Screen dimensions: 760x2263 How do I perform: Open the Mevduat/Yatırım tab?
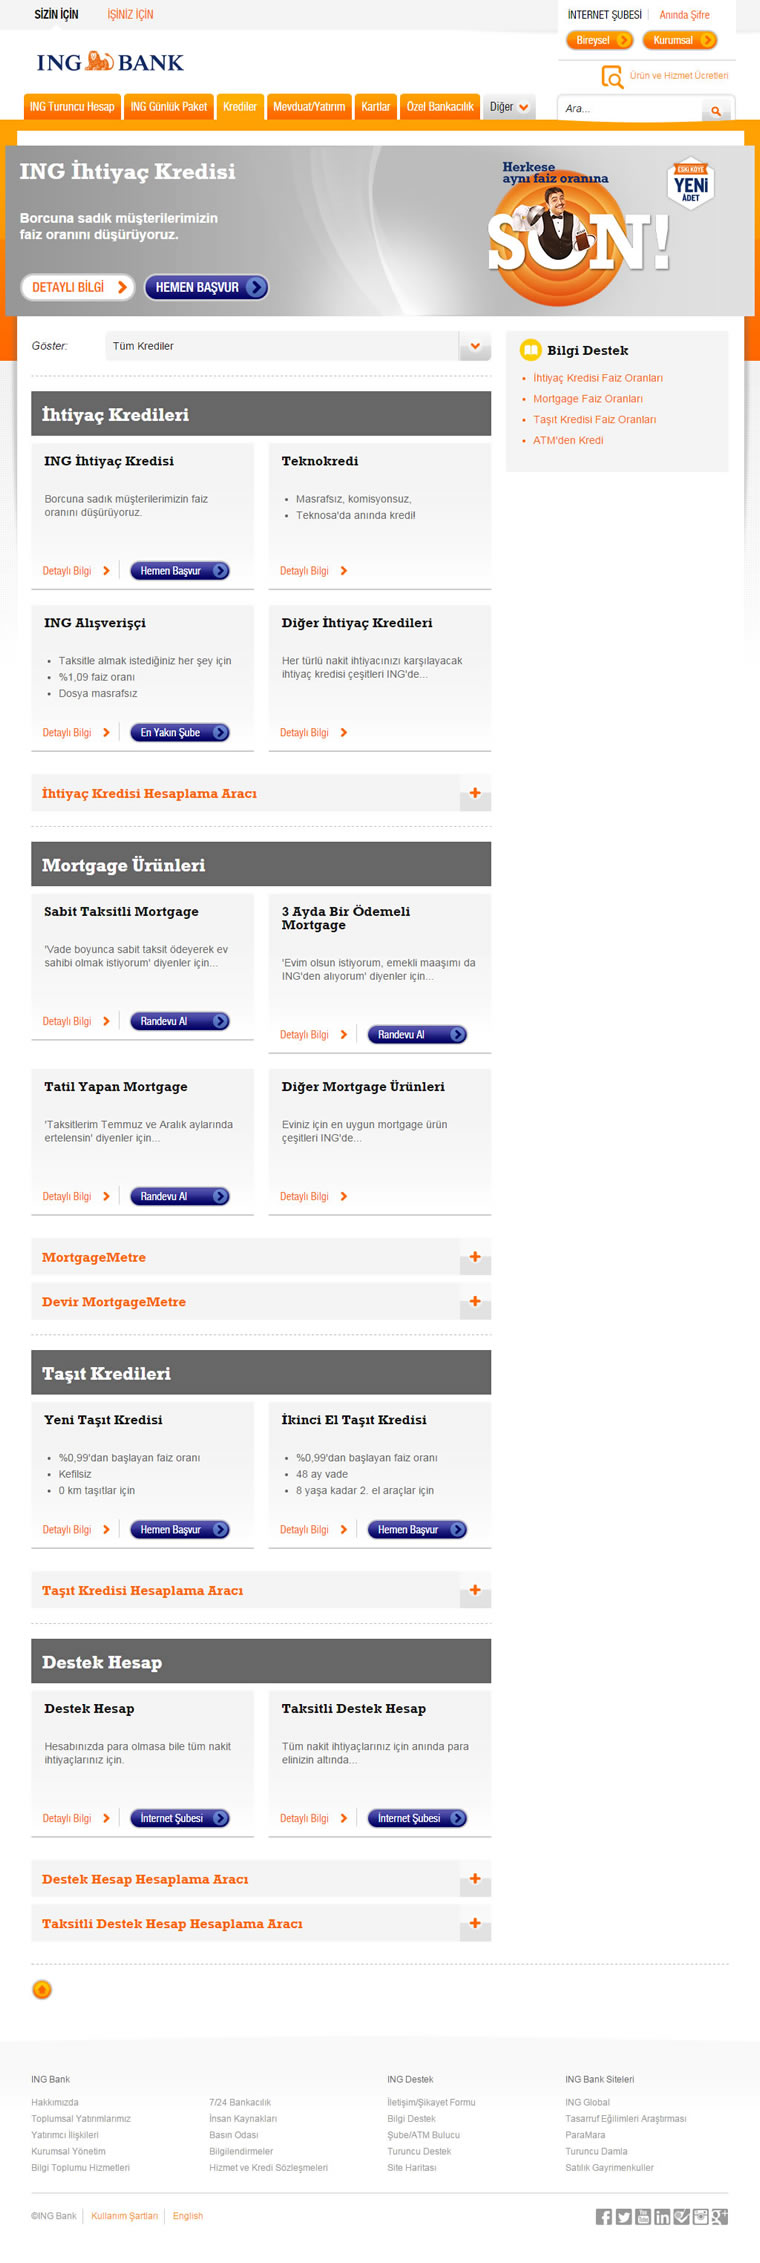(309, 107)
